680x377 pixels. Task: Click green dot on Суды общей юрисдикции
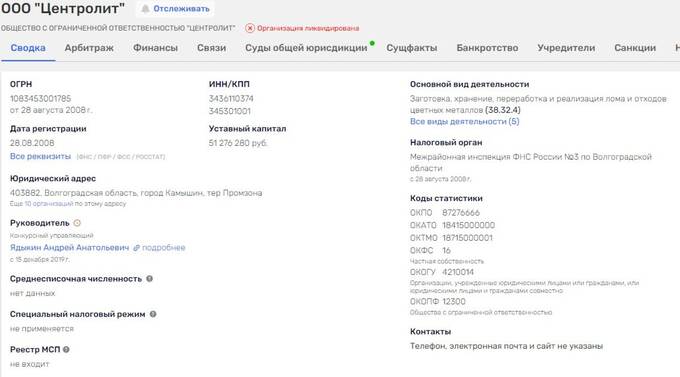click(372, 43)
